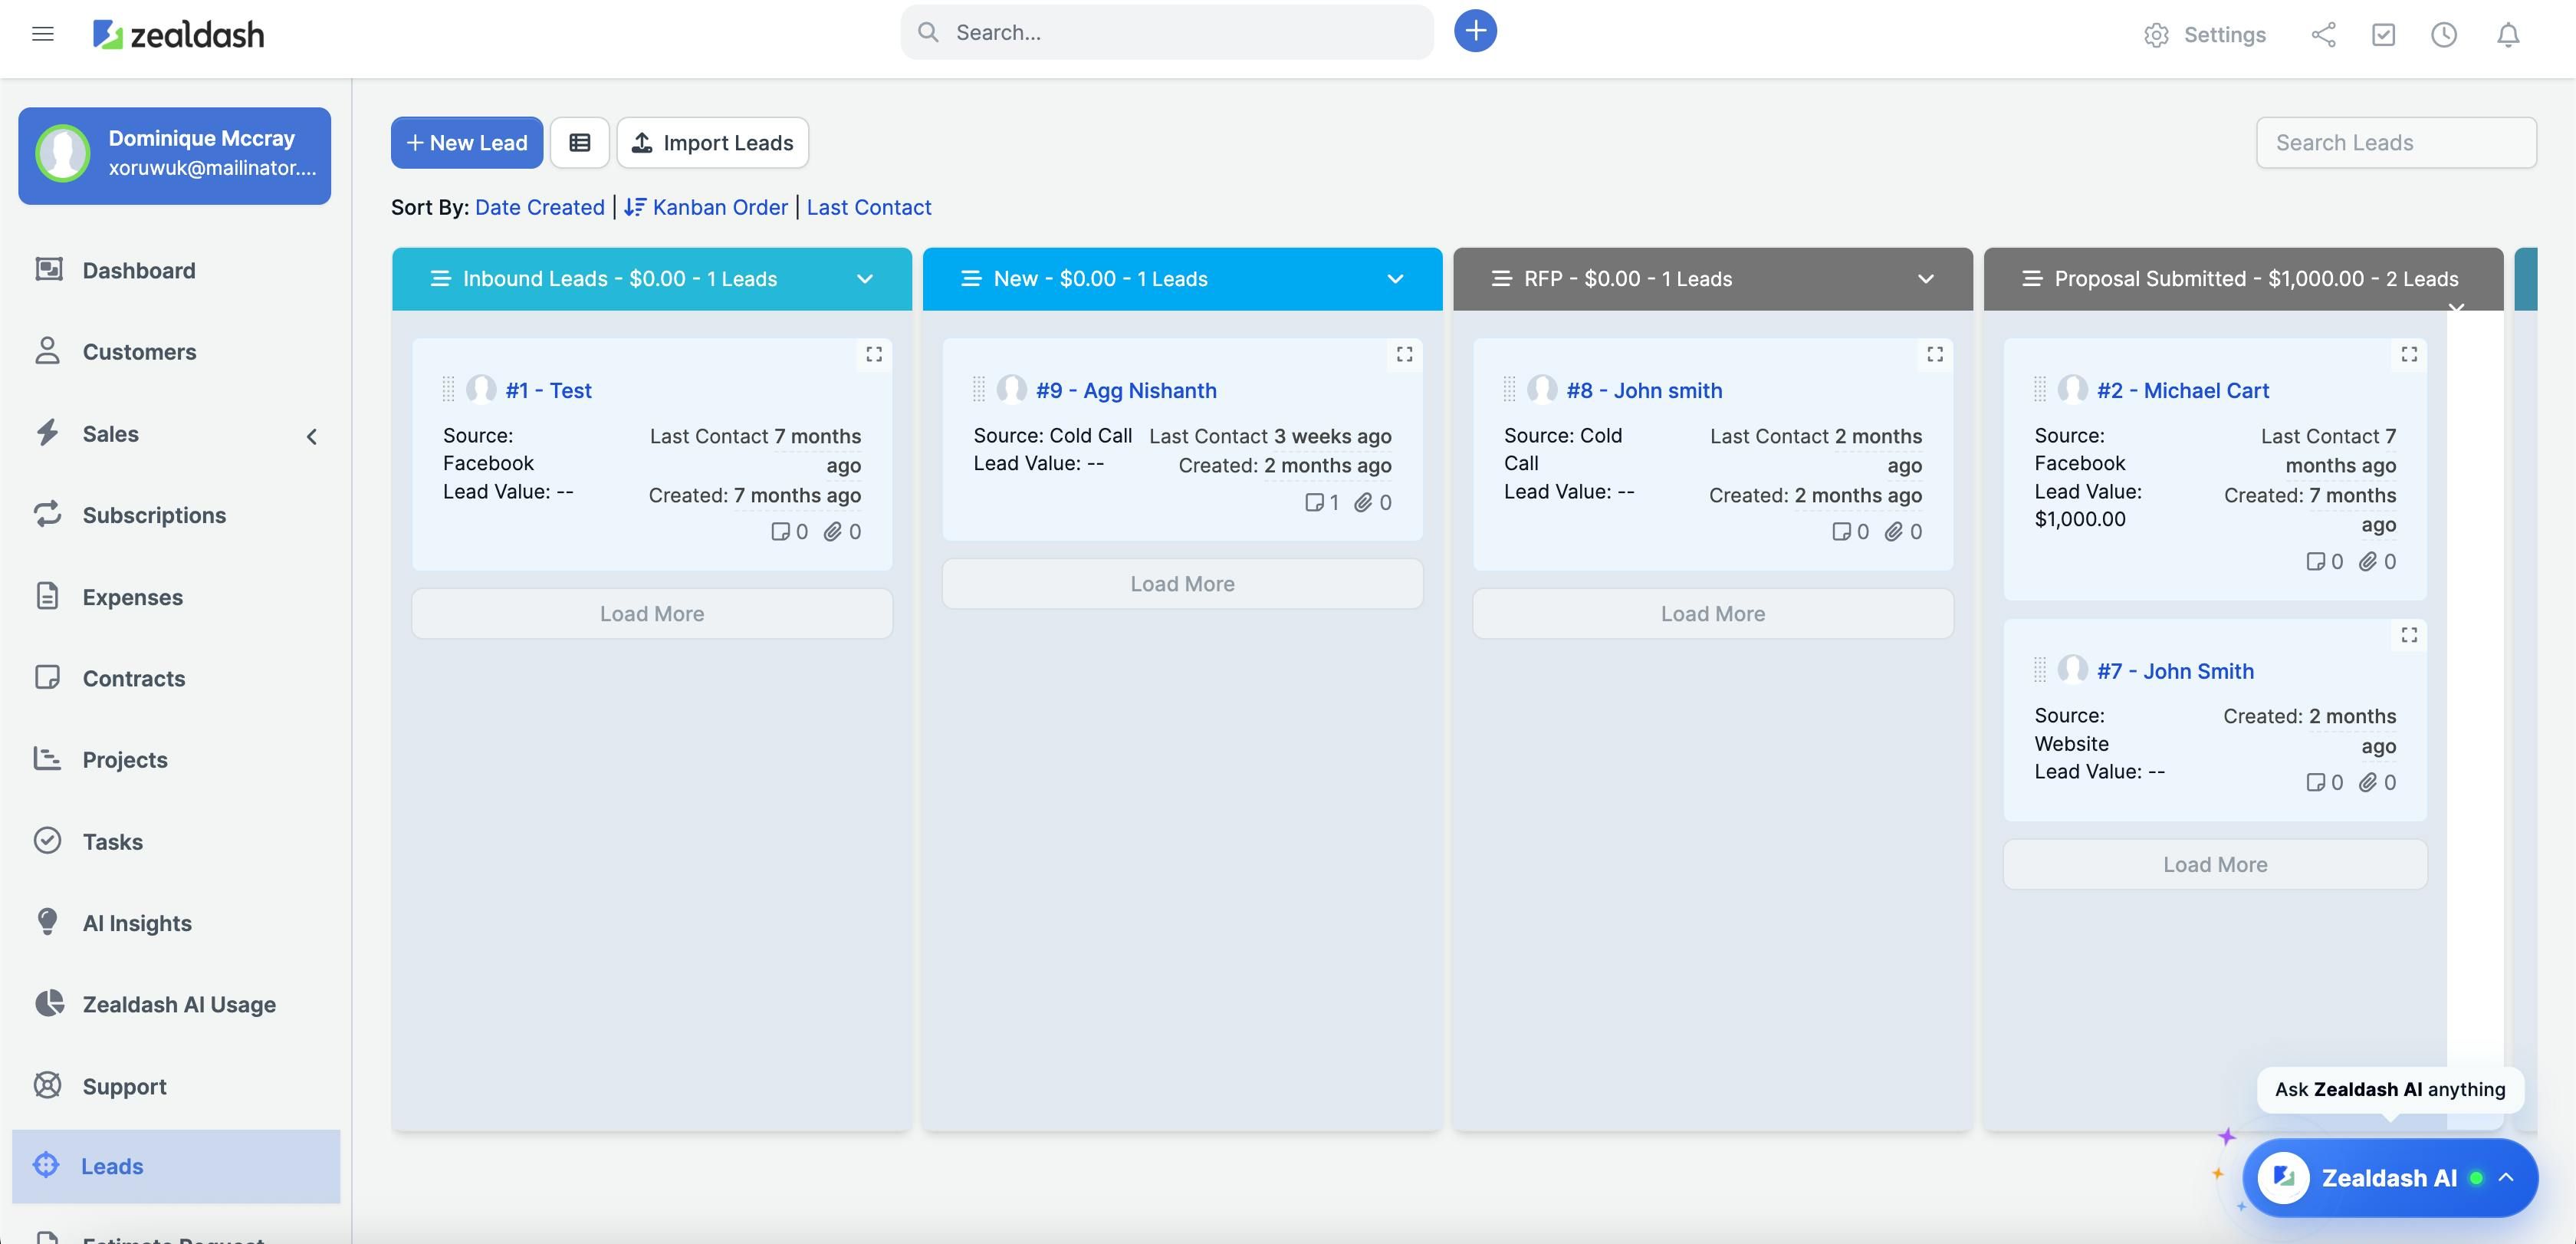This screenshot has width=2576, height=1244.
Task: Expand lead card #2 - Michael Cart
Action: click(2409, 354)
